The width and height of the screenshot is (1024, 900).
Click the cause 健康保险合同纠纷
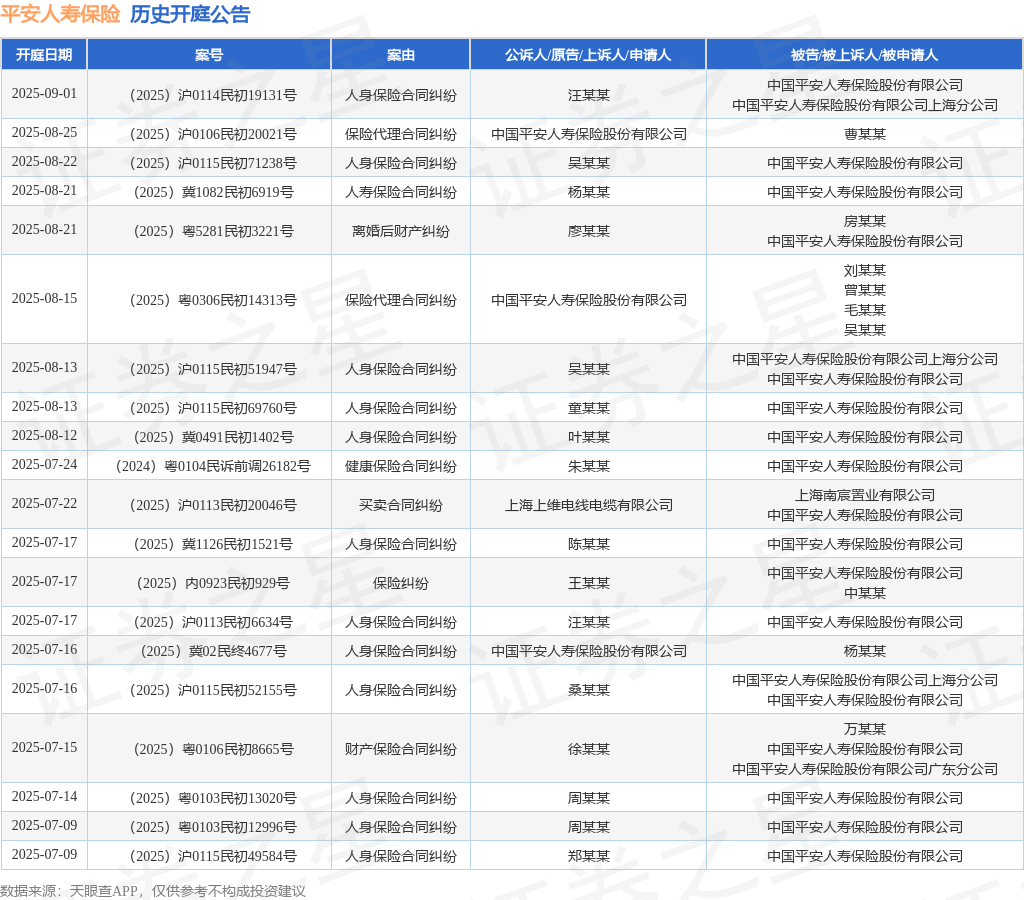[400, 466]
